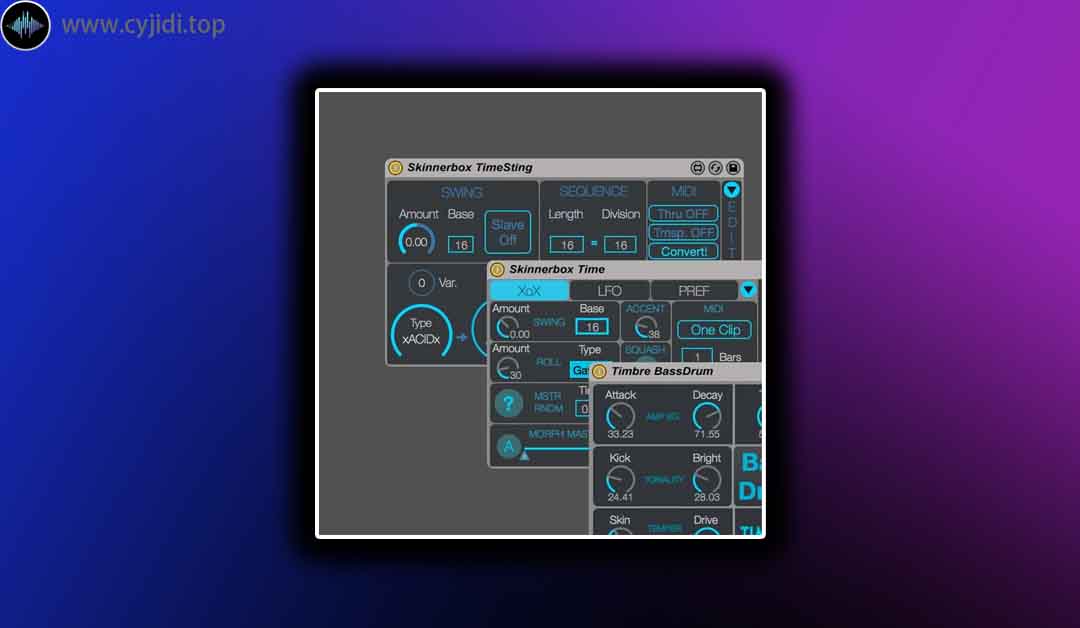Click the One Clip button
This screenshot has height=628, width=1080.
715,330
